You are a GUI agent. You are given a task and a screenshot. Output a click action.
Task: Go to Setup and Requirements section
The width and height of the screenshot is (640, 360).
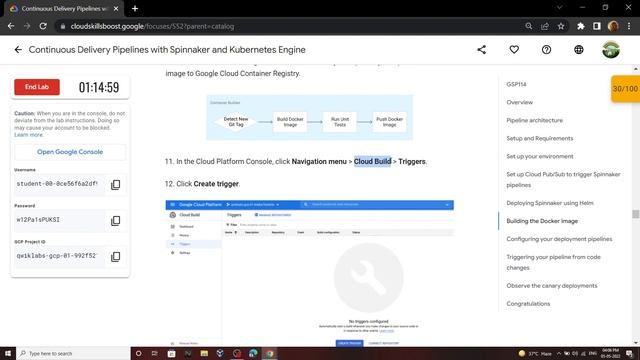click(540, 138)
